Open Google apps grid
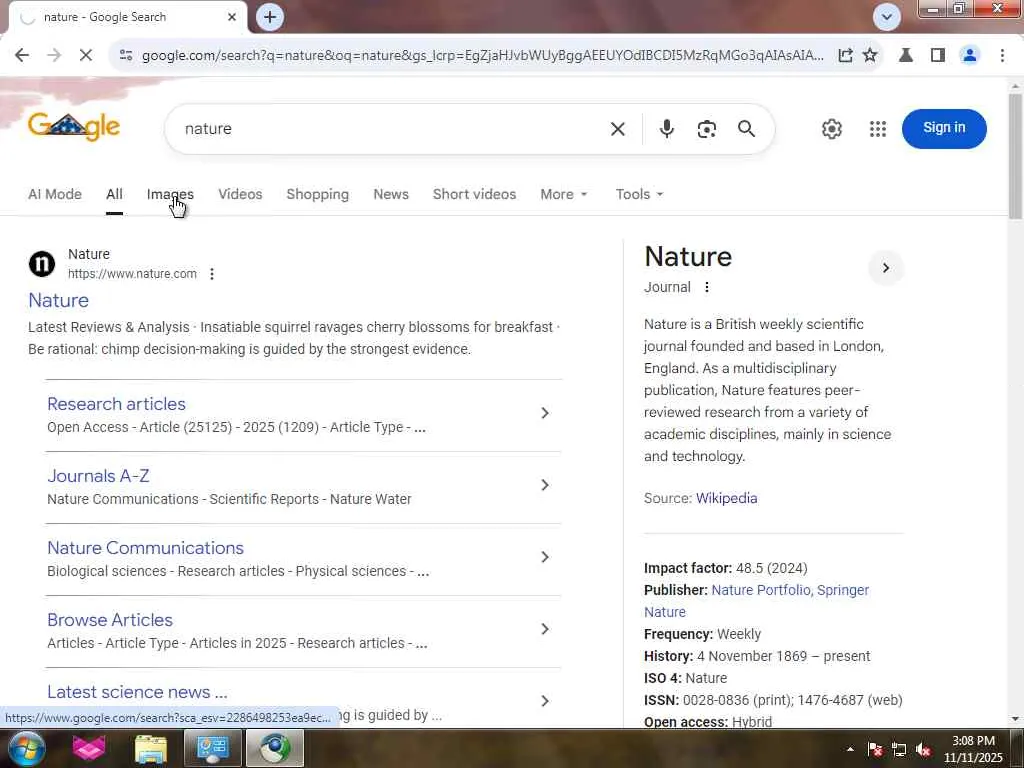Screen dimensions: 1024x768 click(x=878, y=129)
